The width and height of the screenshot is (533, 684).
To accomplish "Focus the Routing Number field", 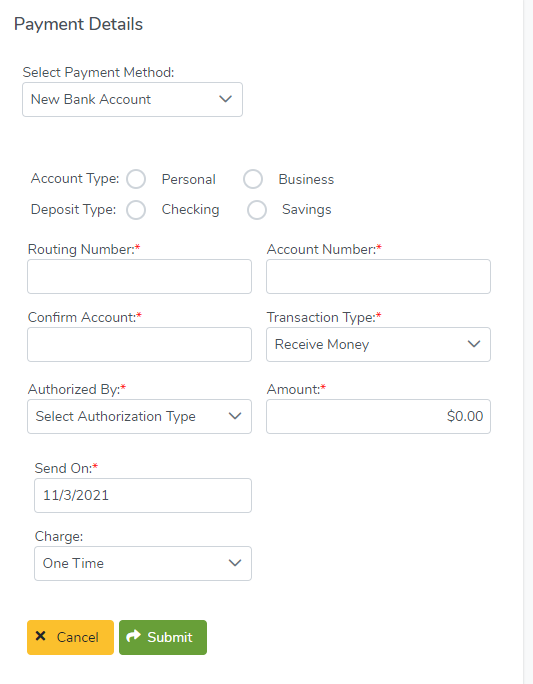I will coord(140,277).
